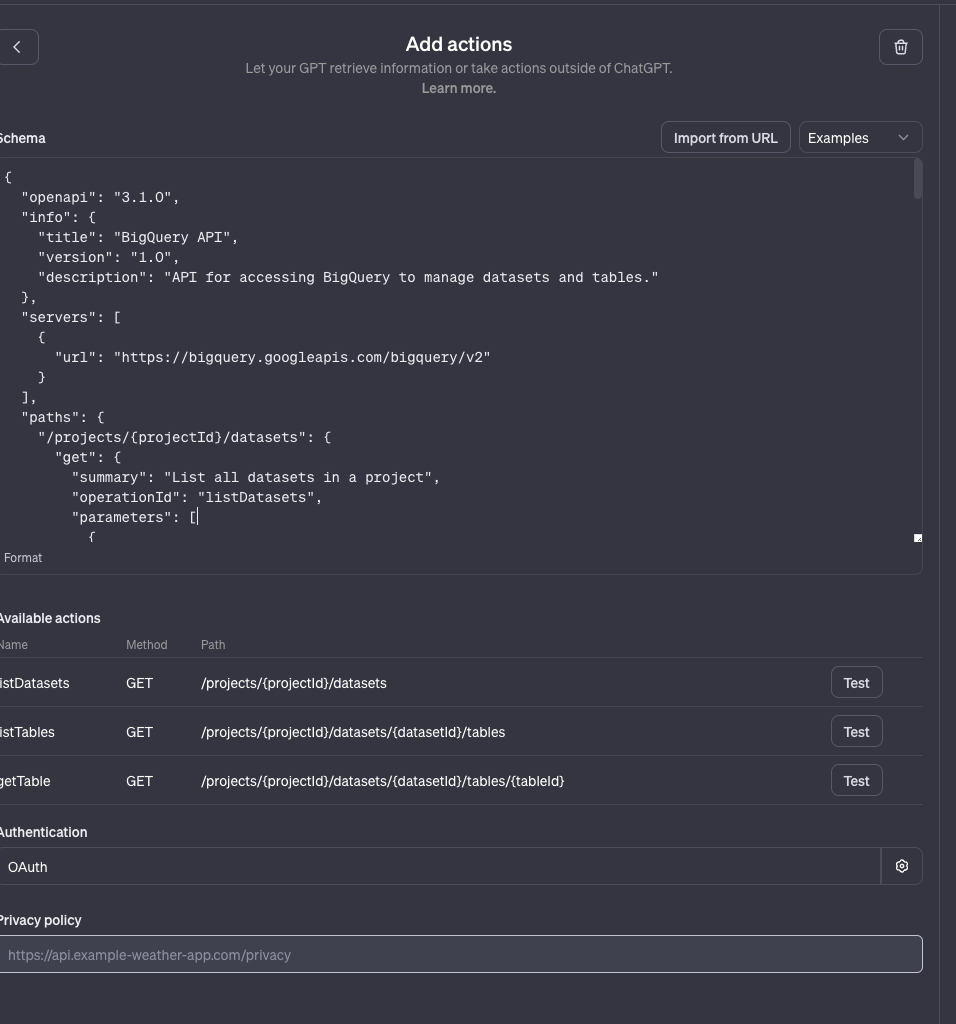Viewport: 956px width, 1024px height.
Task: Click Import from URL button
Action: click(725, 137)
